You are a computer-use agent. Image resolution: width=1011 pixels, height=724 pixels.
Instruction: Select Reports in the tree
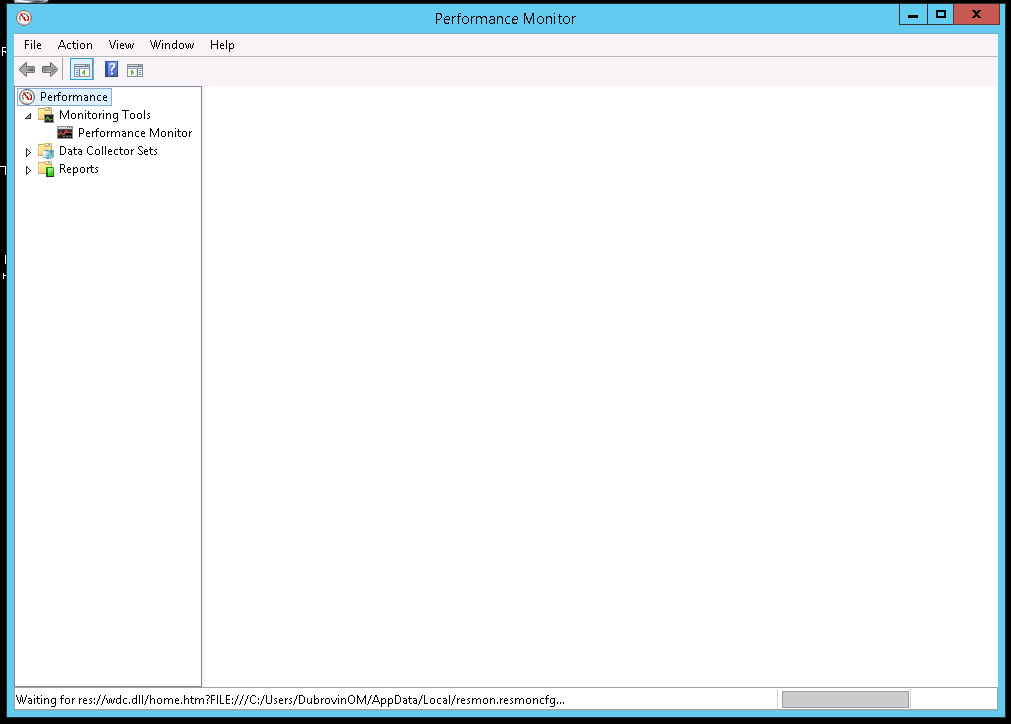[x=79, y=169]
